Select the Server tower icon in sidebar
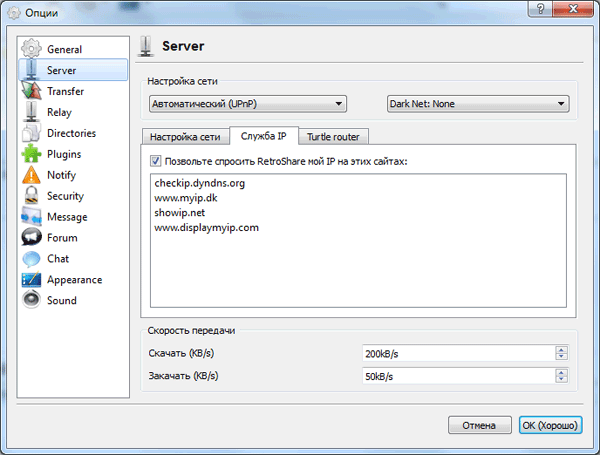600x455 pixels. pyautogui.click(x=31, y=70)
